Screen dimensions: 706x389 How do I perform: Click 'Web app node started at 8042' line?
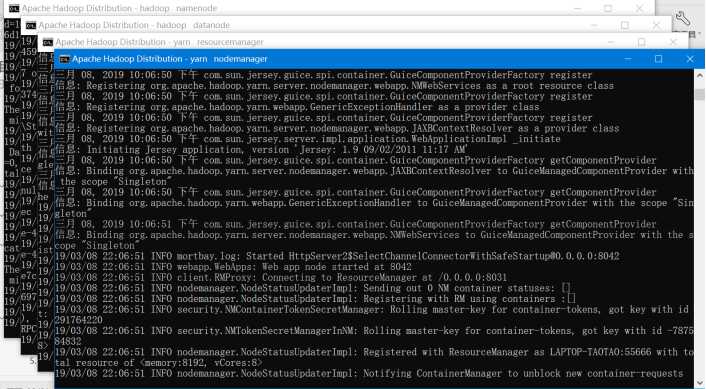[x=233, y=267]
